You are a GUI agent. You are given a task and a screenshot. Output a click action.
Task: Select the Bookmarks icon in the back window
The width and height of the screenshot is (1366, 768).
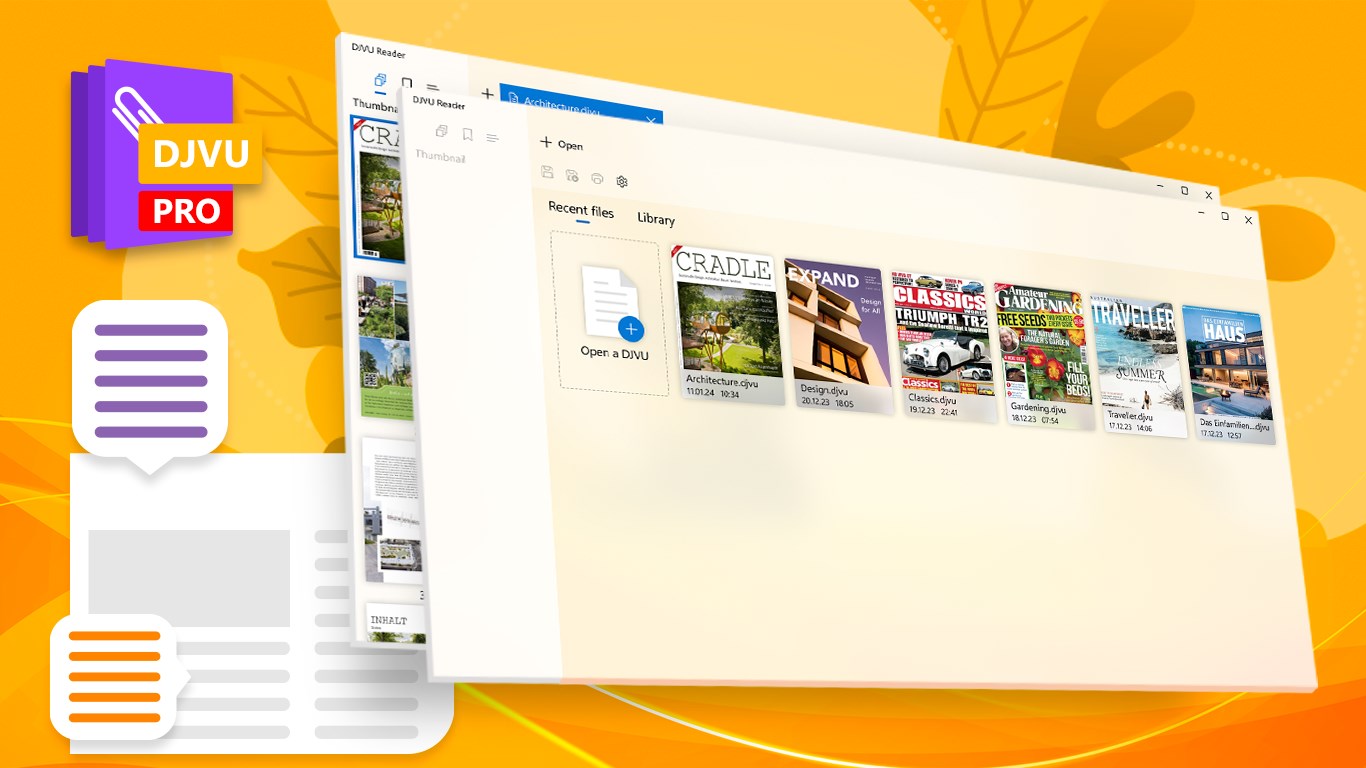pyautogui.click(x=406, y=83)
